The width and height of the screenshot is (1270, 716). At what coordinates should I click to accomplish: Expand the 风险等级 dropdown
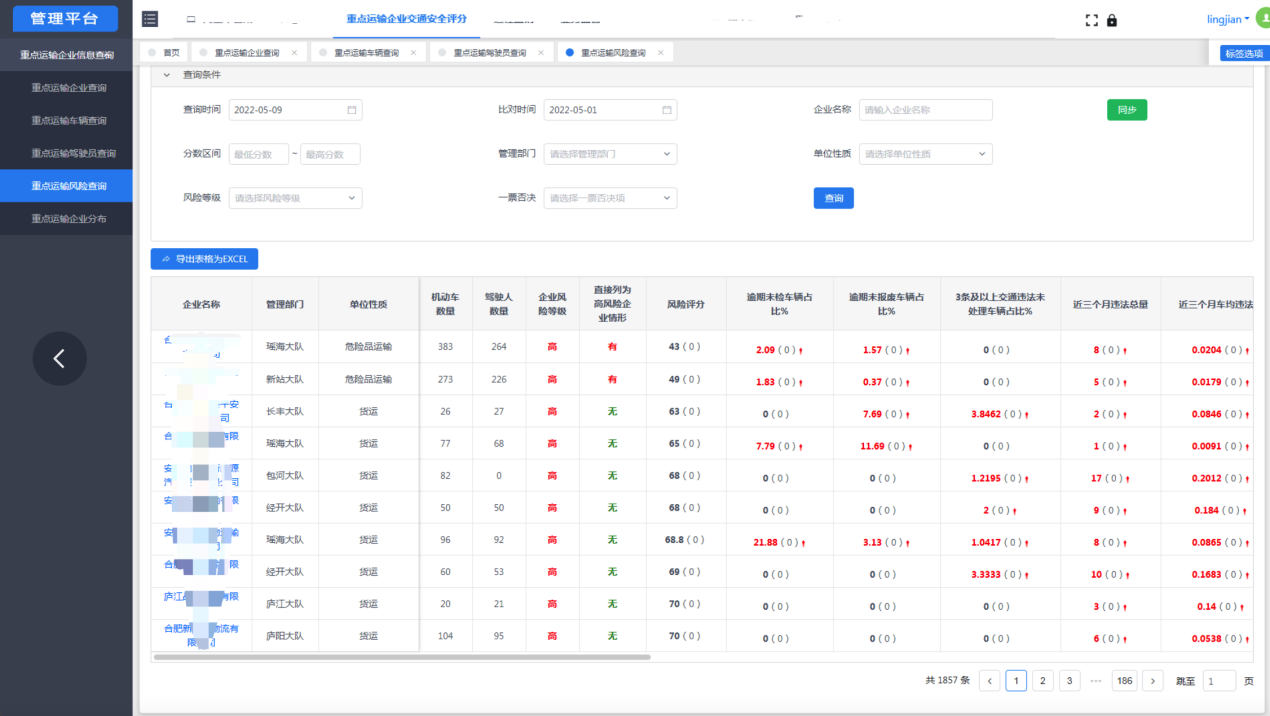pyautogui.click(x=295, y=198)
